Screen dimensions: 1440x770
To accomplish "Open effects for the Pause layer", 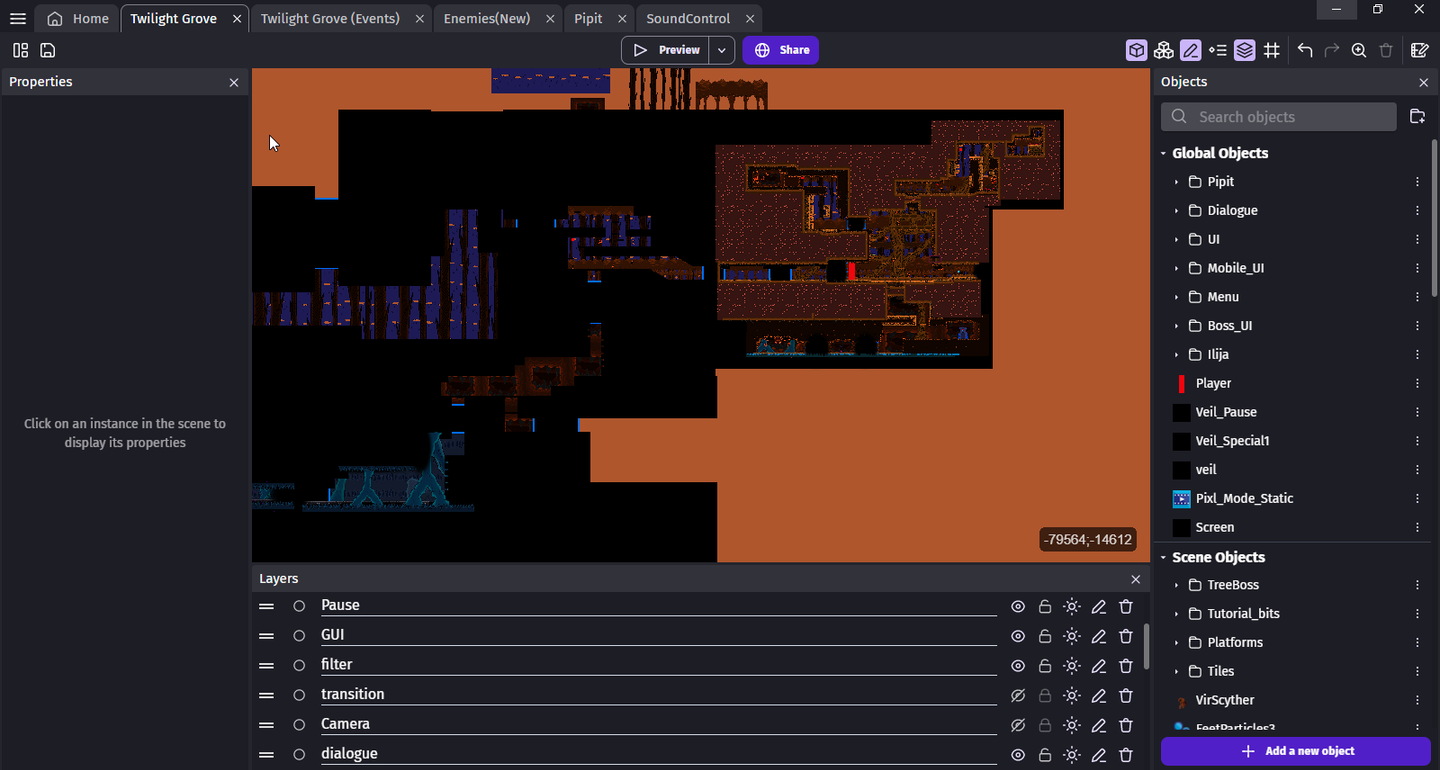I will click(1072, 606).
